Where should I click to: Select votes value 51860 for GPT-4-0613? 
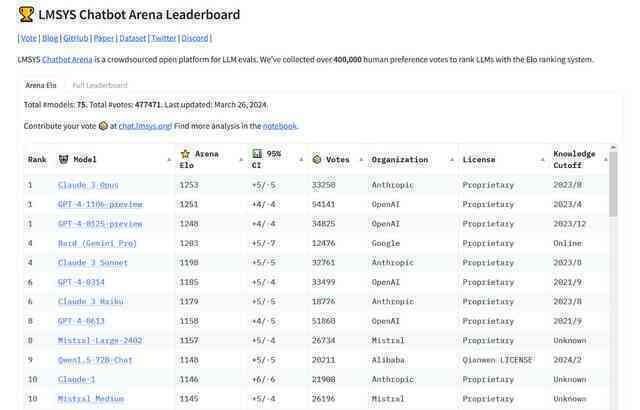[x=324, y=321]
